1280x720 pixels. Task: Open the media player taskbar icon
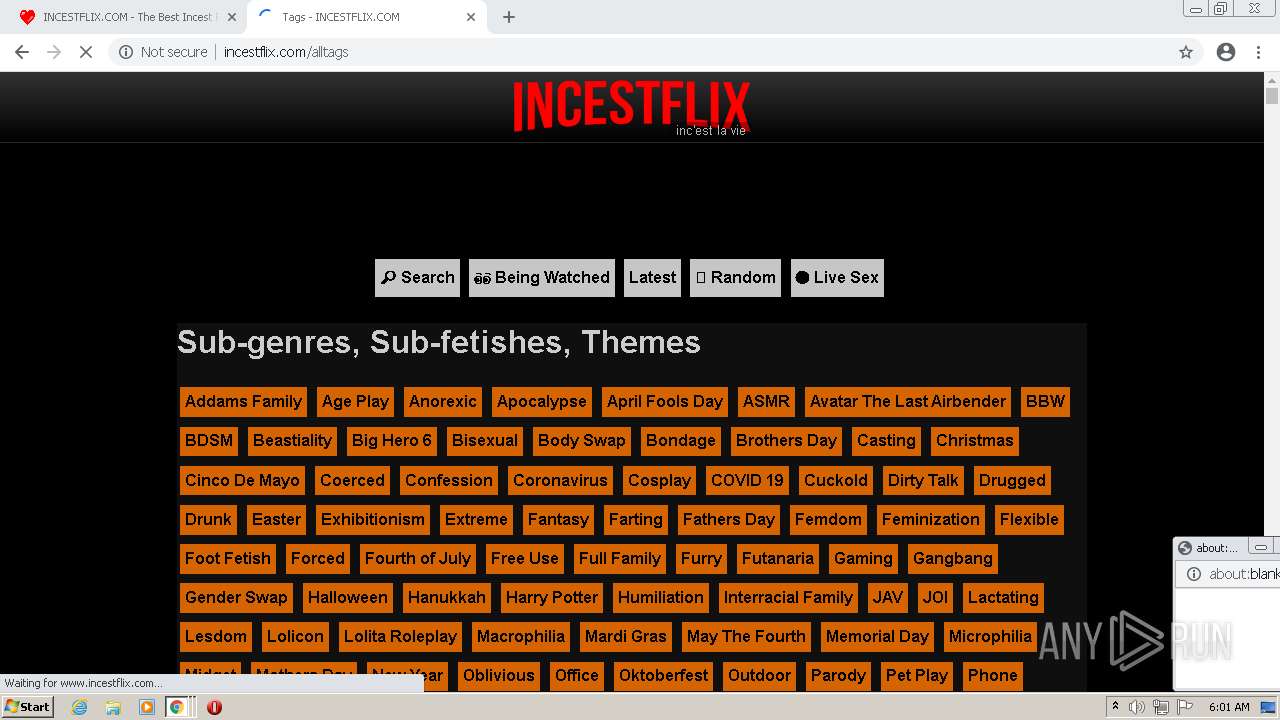click(x=147, y=707)
